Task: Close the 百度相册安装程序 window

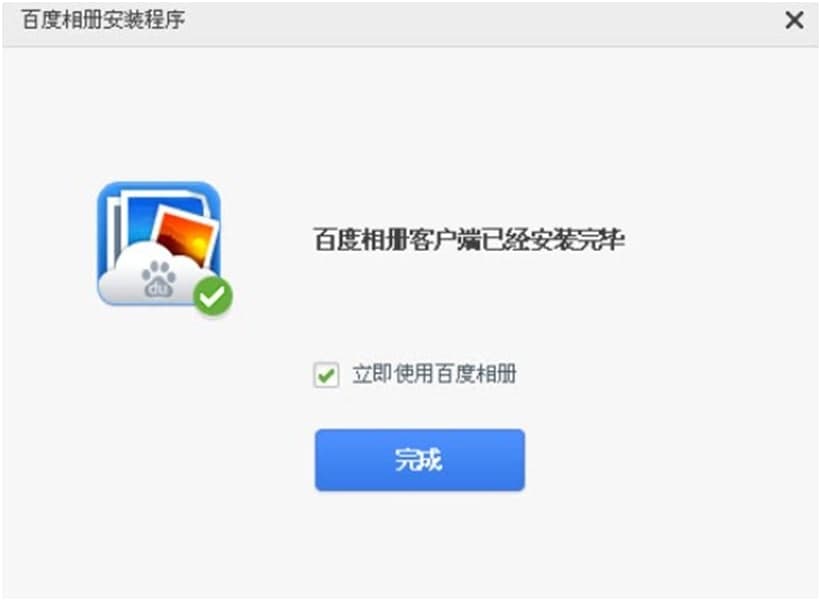Action: click(794, 20)
